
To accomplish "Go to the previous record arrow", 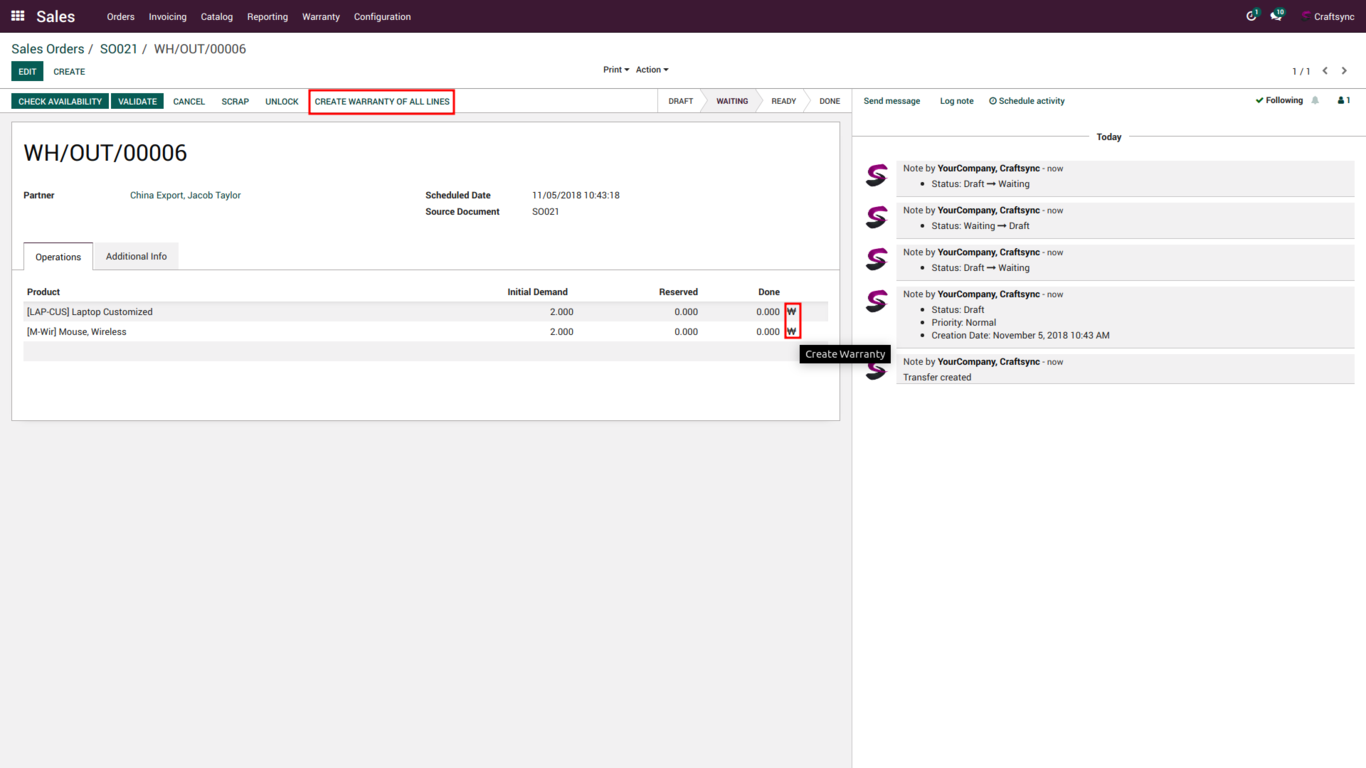I will pyautogui.click(x=1325, y=71).
